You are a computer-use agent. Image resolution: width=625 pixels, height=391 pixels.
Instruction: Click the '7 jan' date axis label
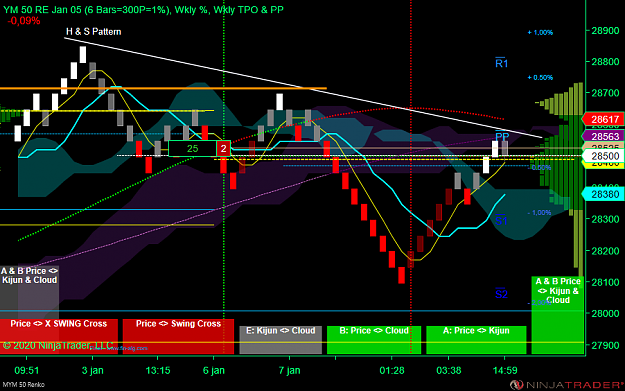[x=289, y=371]
